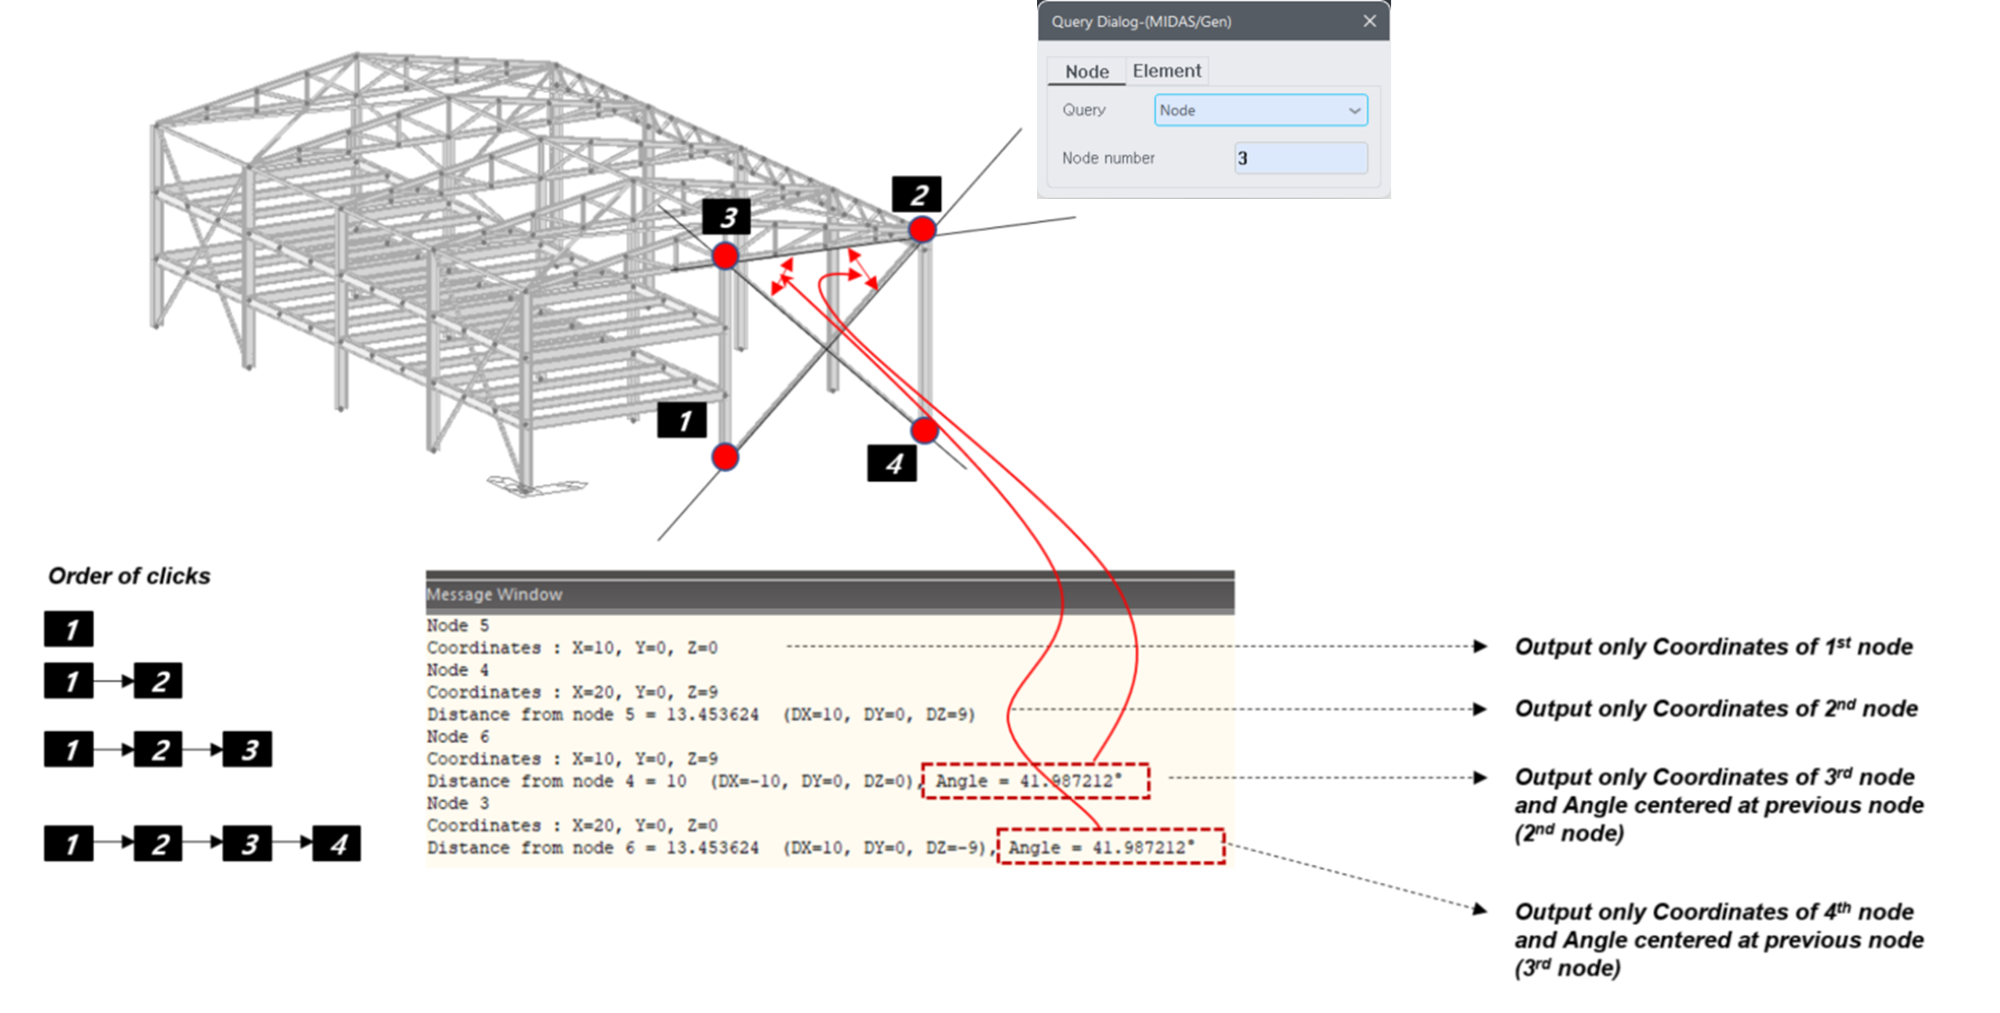This screenshot has height=1013, width=2000.
Task: Click badge 3 in the third click sequence
Action: point(250,748)
